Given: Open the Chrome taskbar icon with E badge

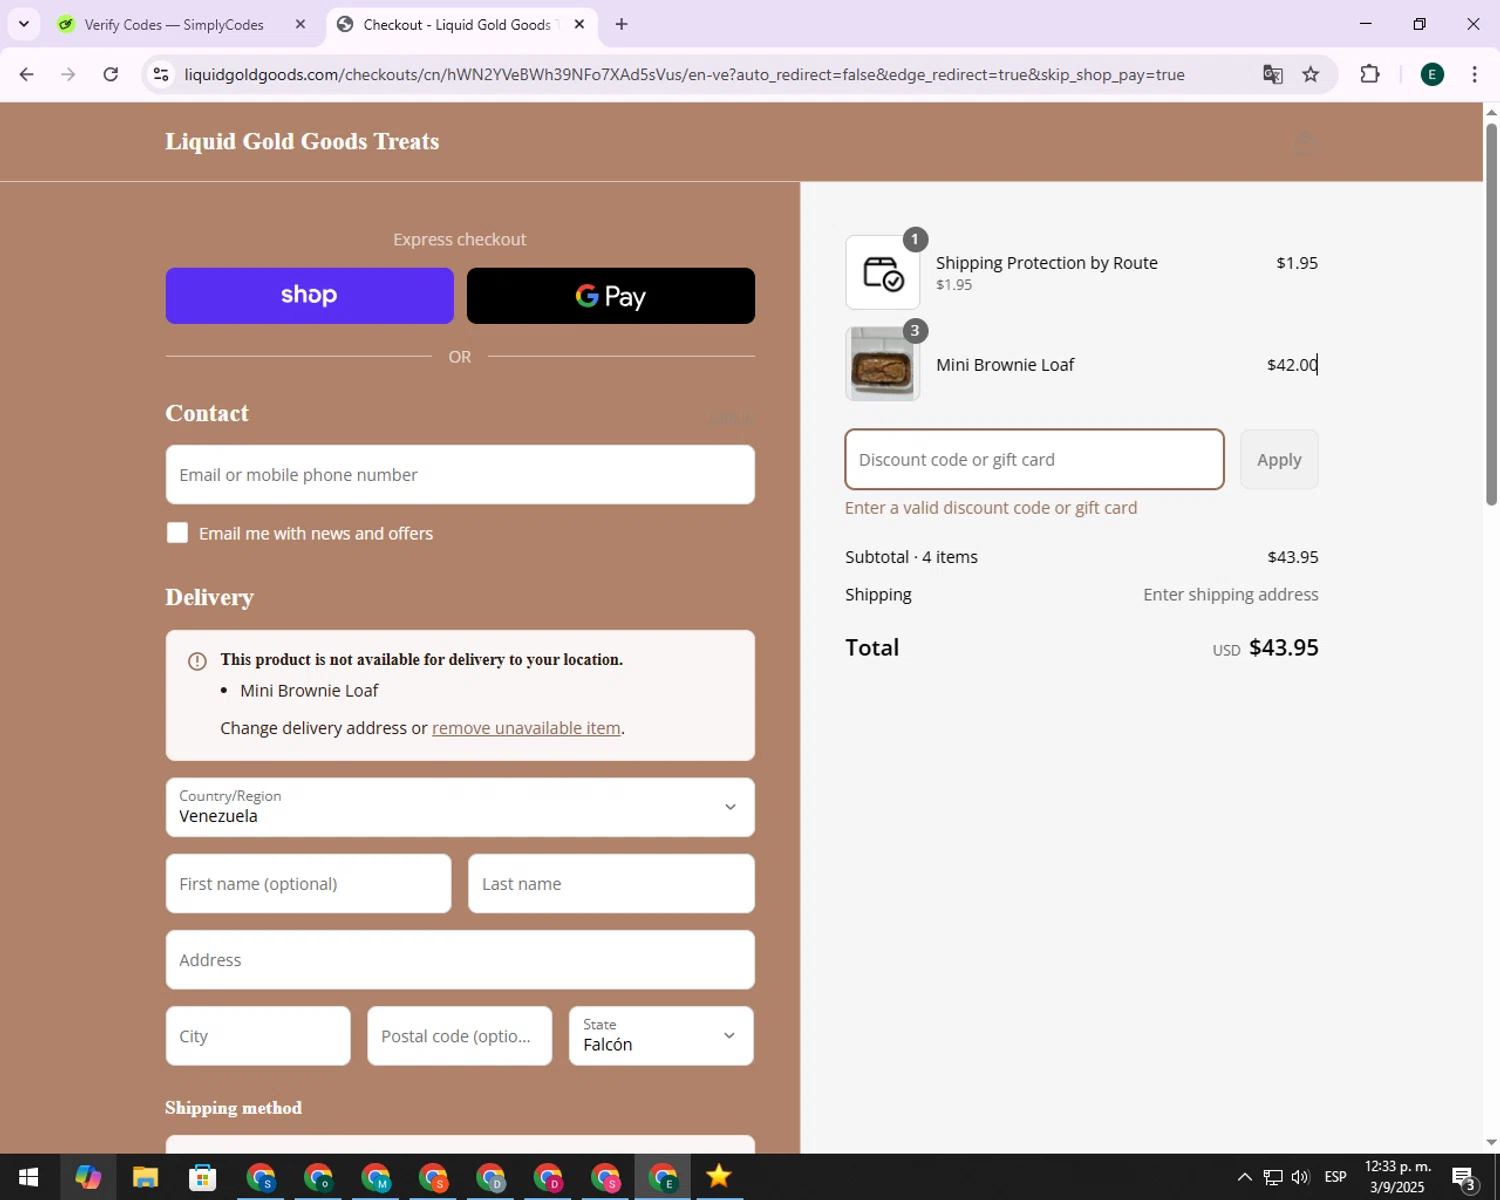Looking at the screenshot, I should (x=662, y=1177).
